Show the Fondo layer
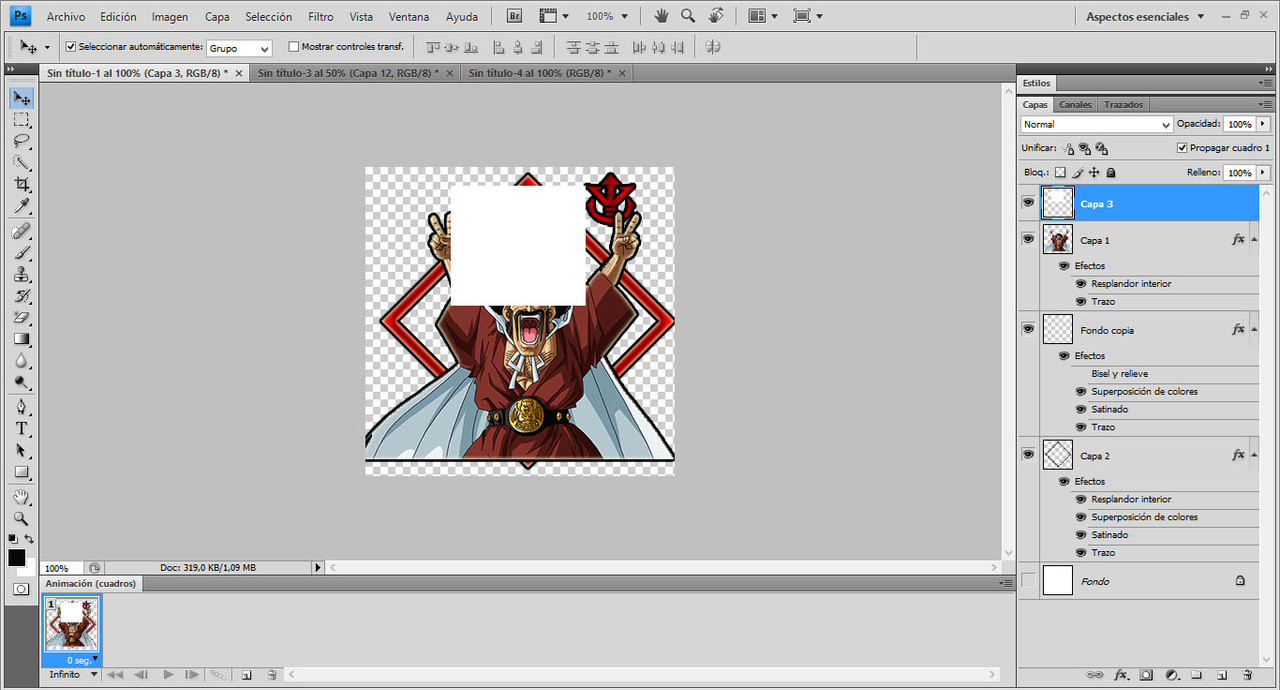 coord(1028,581)
